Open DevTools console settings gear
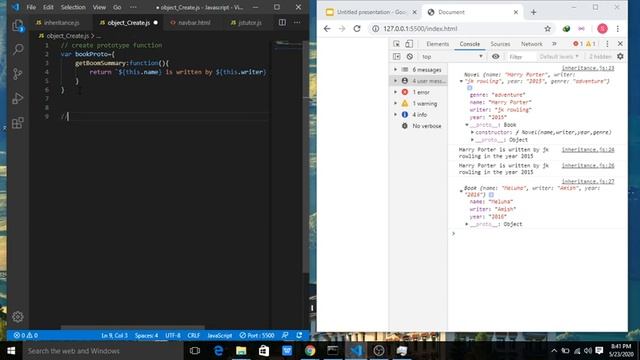This screenshot has height=360, width=640. coord(620,57)
